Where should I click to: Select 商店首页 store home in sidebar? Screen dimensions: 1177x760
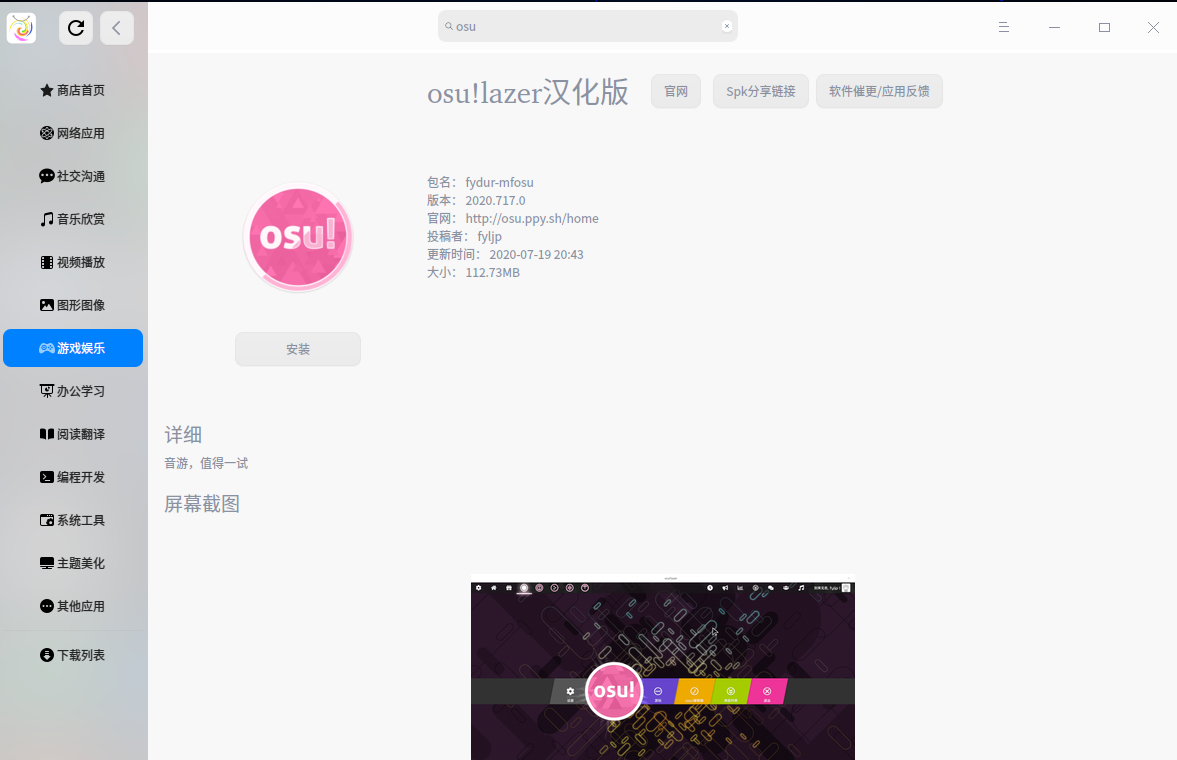pyautogui.click(x=73, y=89)
